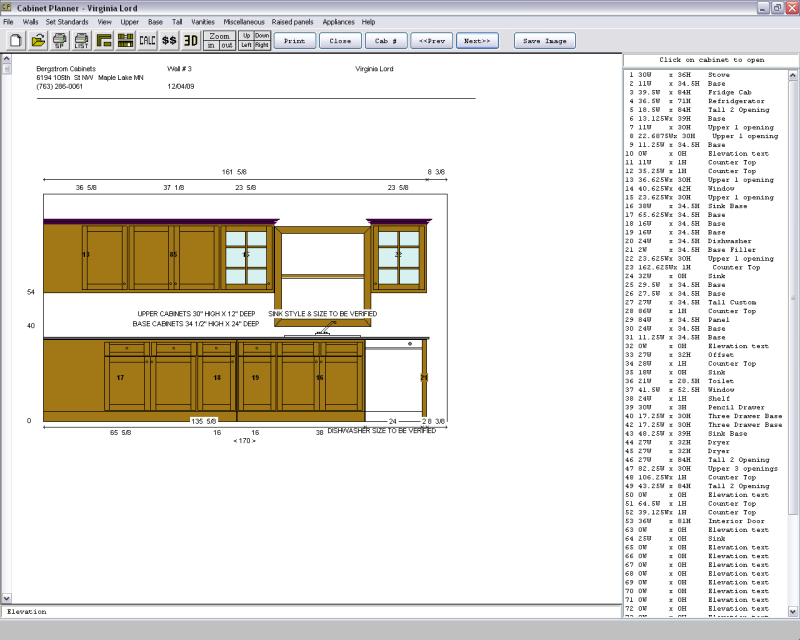Select list row '1 30W x 36H Stove'
This screenshot has width=800, height=640.
706,75
